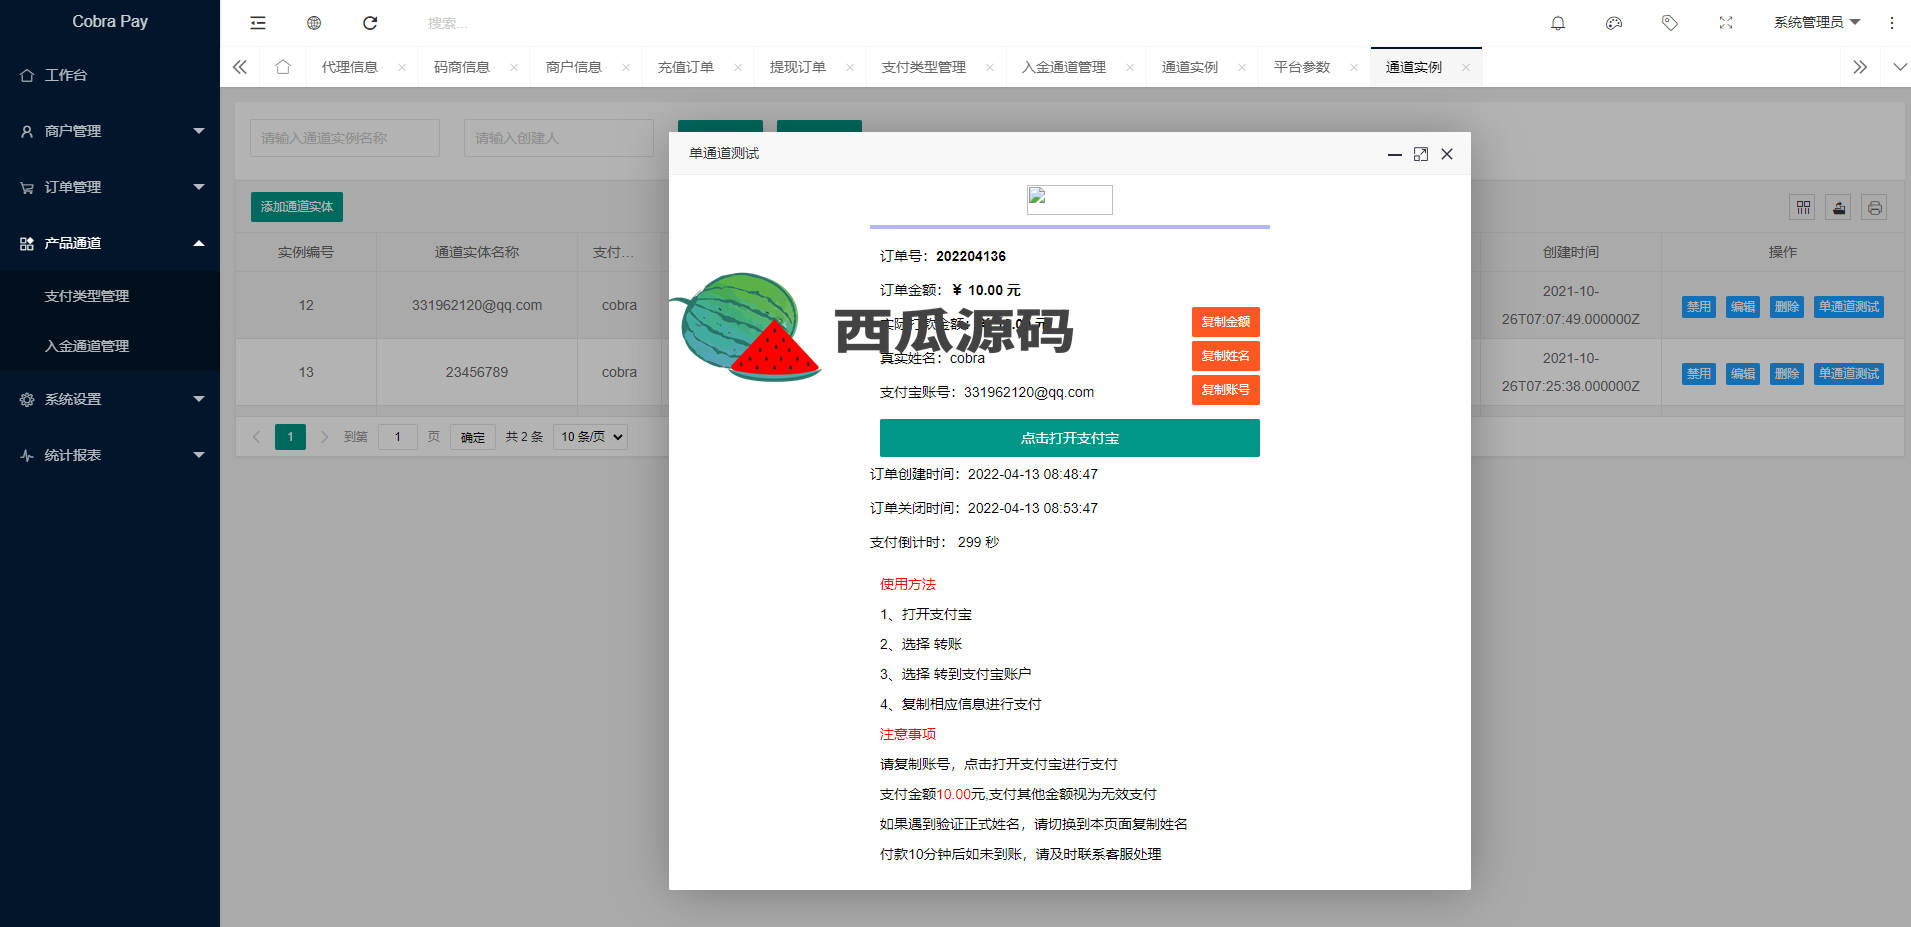Screen dimensions: 1911x927
Task: Open 系统管理员 user dropdown
Action: 1816,23
